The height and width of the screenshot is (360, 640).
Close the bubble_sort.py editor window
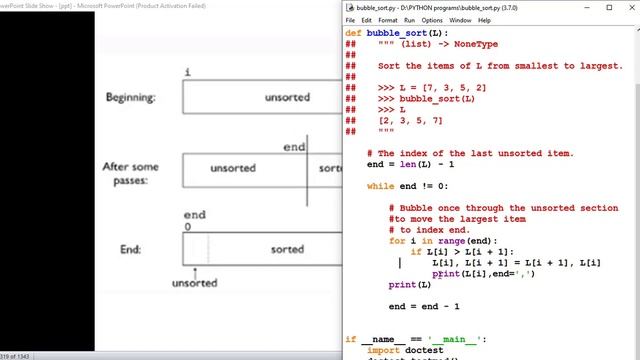pos(631,7)
